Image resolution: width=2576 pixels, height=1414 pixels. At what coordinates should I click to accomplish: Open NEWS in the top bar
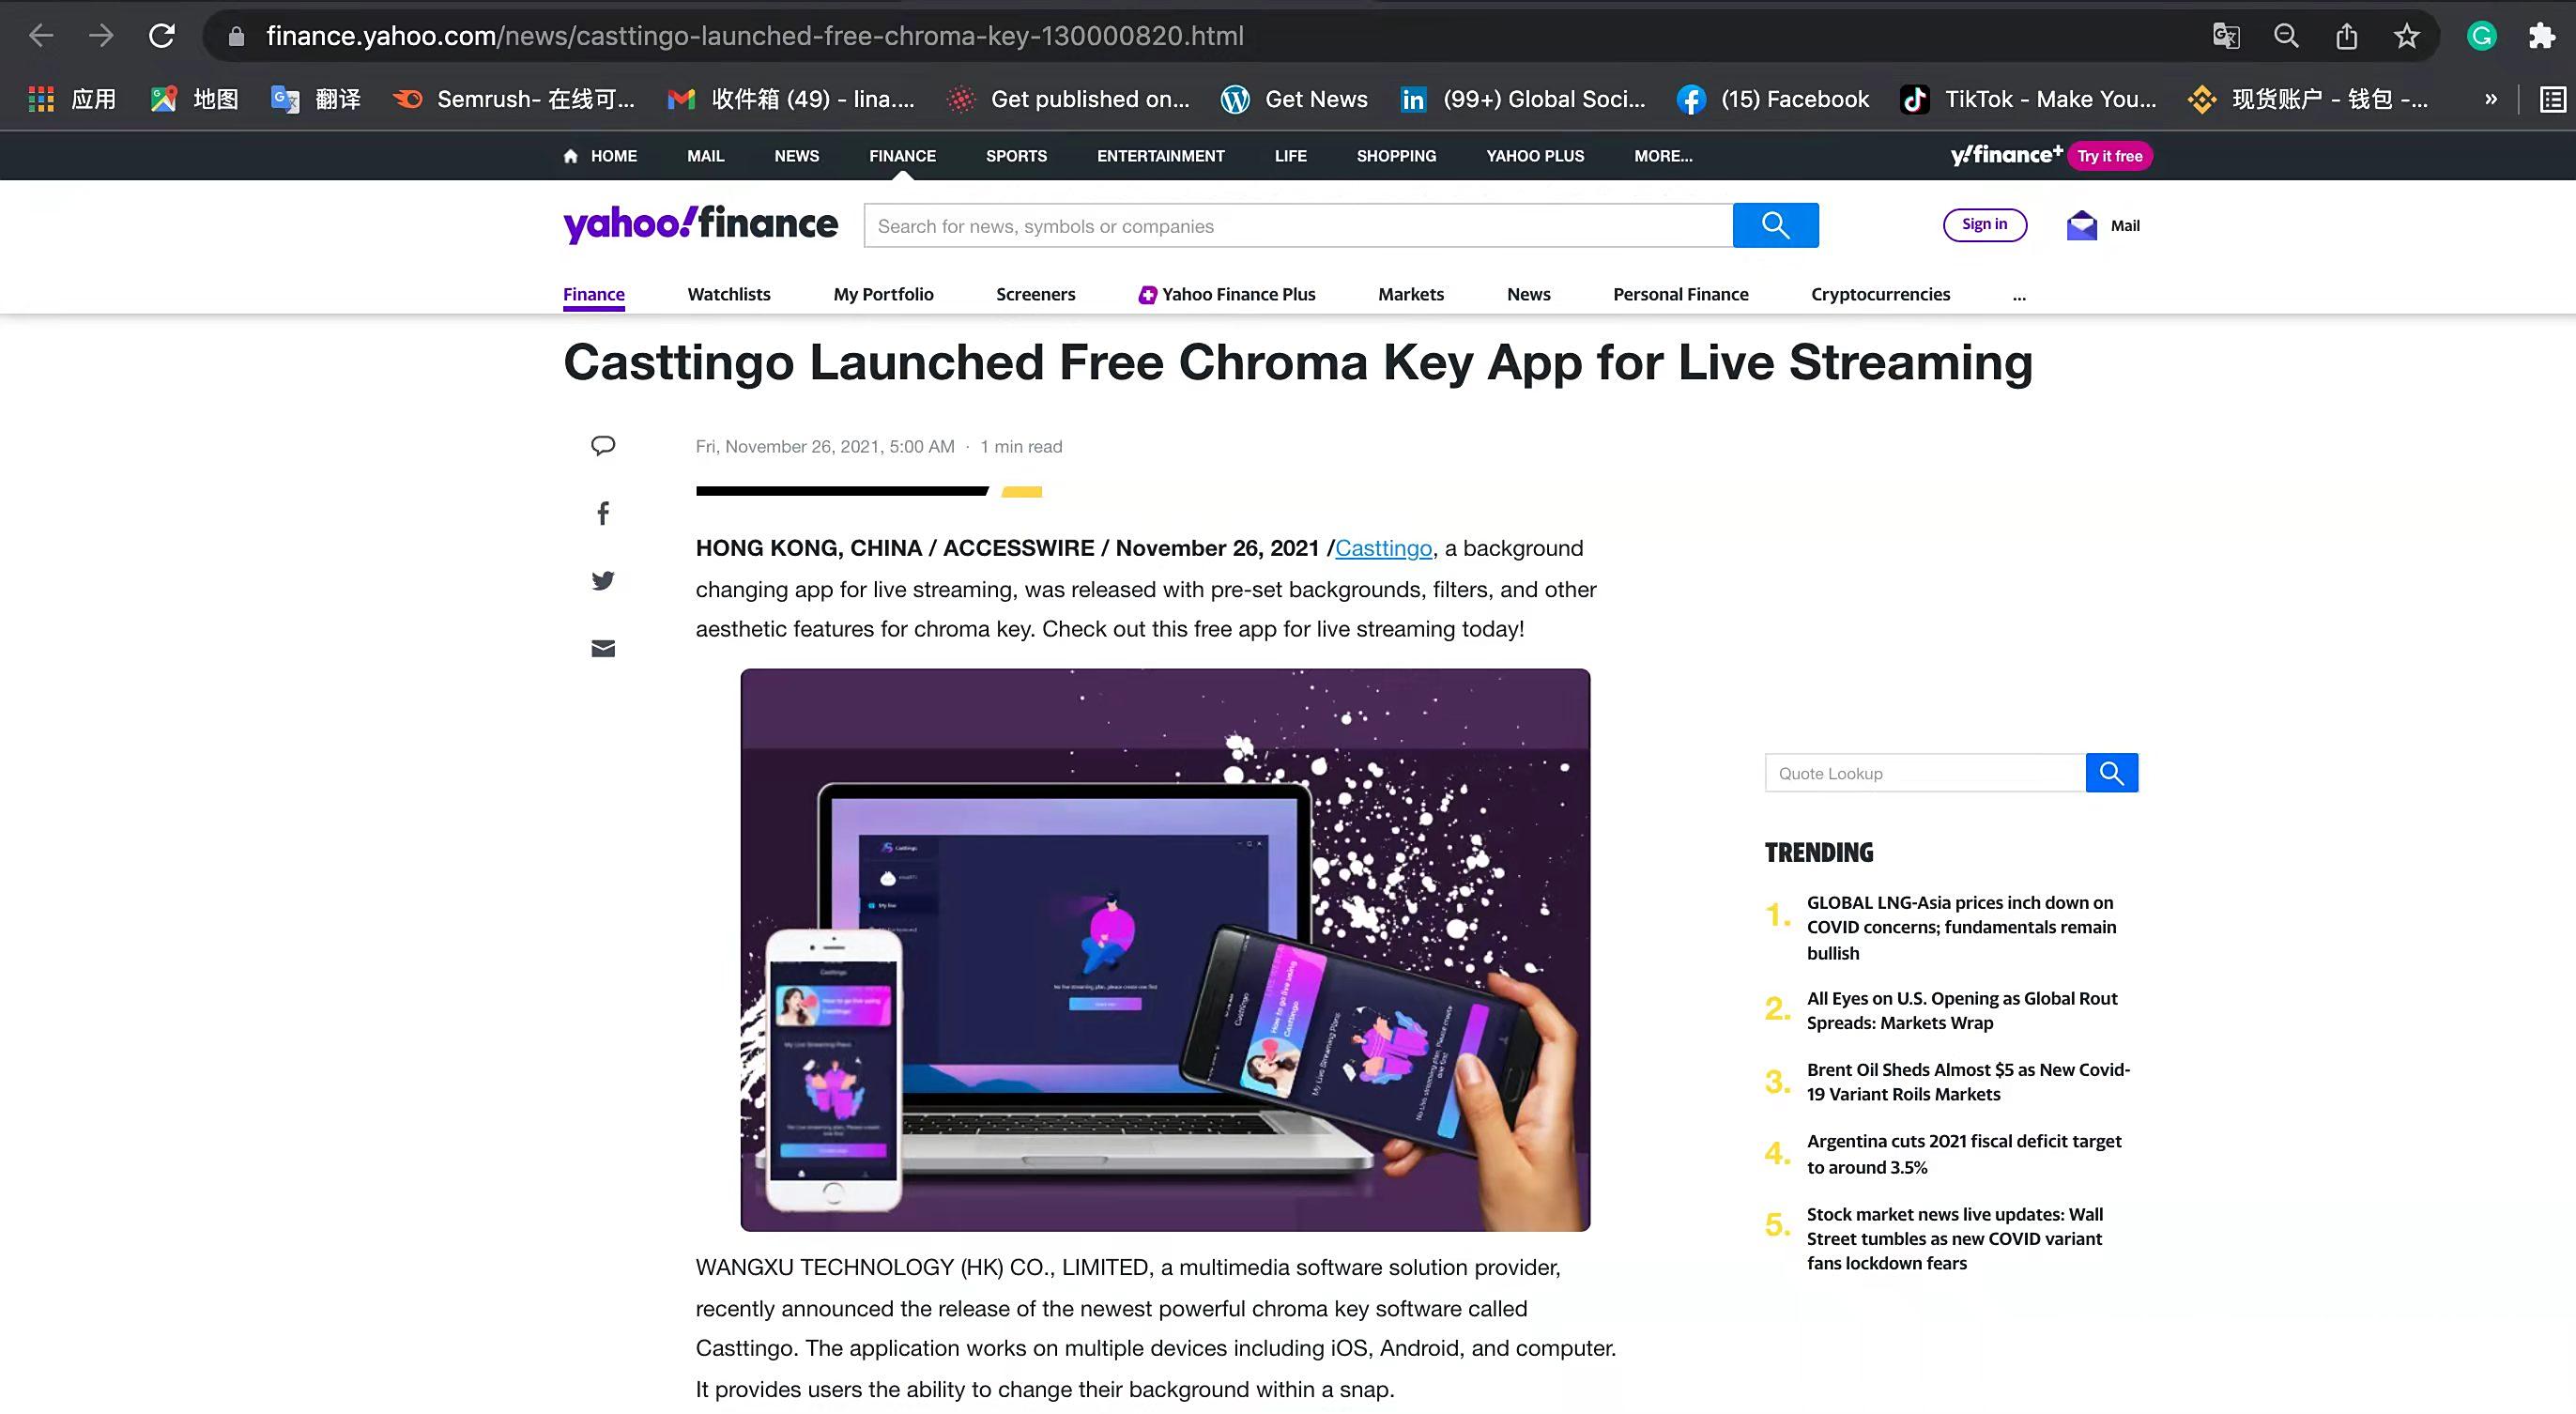tap(796, 156)
